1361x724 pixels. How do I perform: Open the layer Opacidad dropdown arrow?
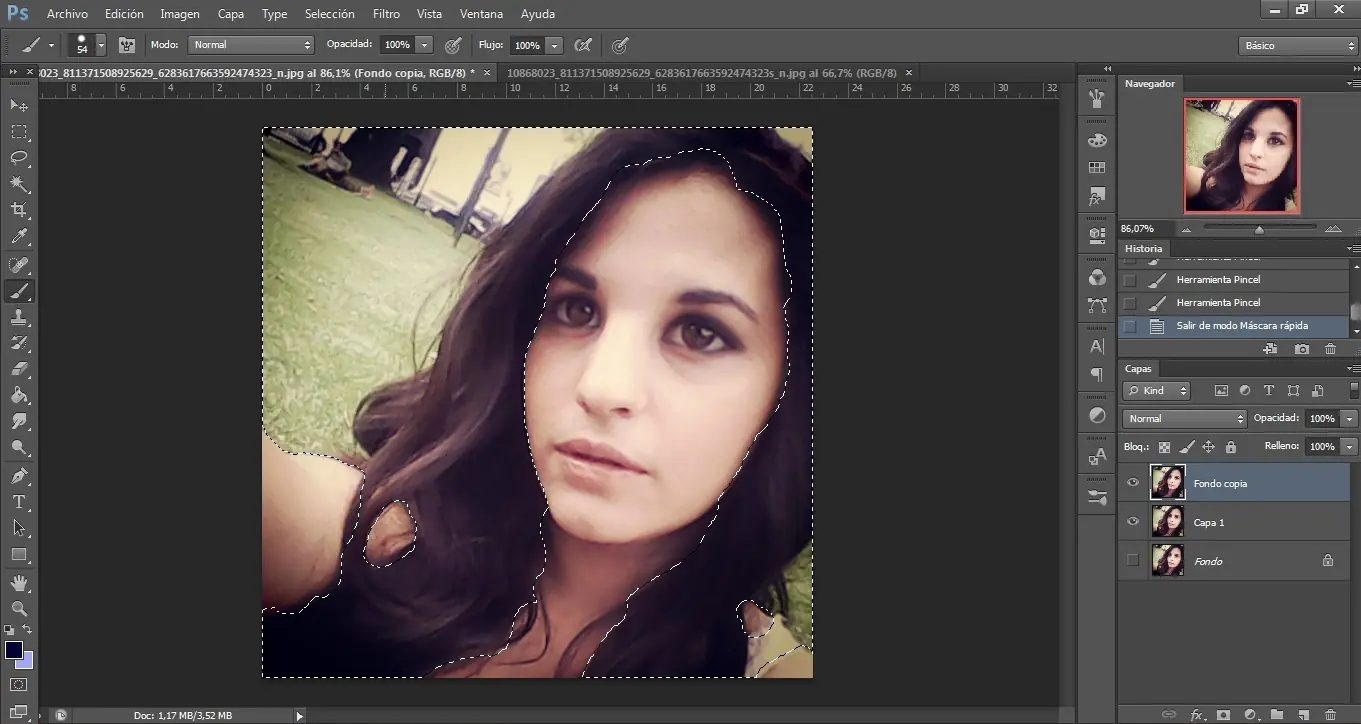click(x=1350, y=419)
